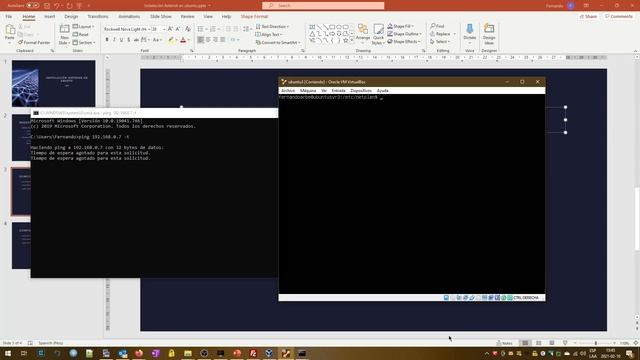Toggle Bold formatting
The image size is (640, 360).
coord(107,40)
